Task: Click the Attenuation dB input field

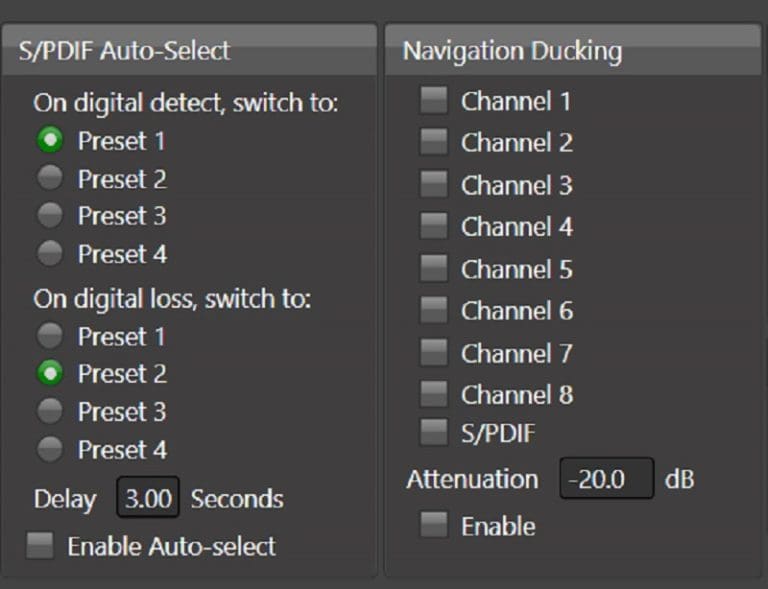Action: click(x=606, y=479)
